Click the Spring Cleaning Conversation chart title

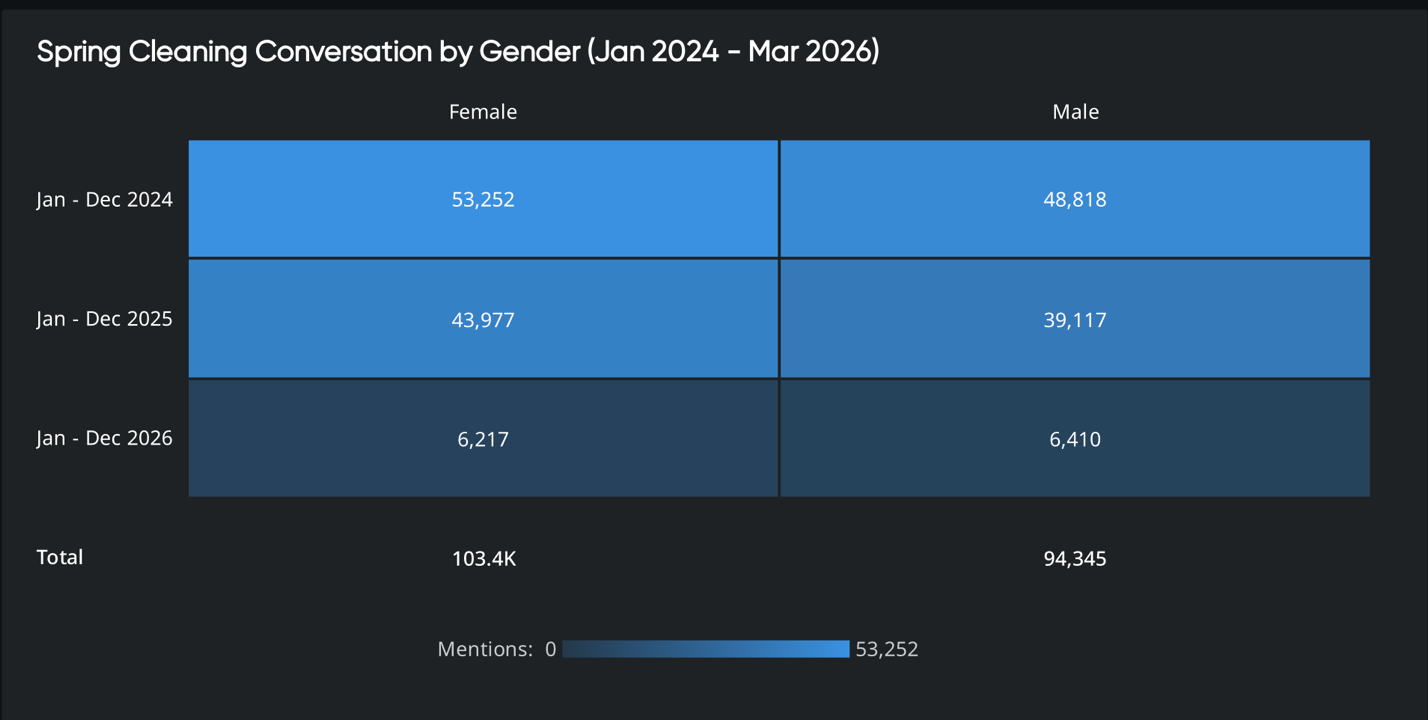(x=458, y=52)
